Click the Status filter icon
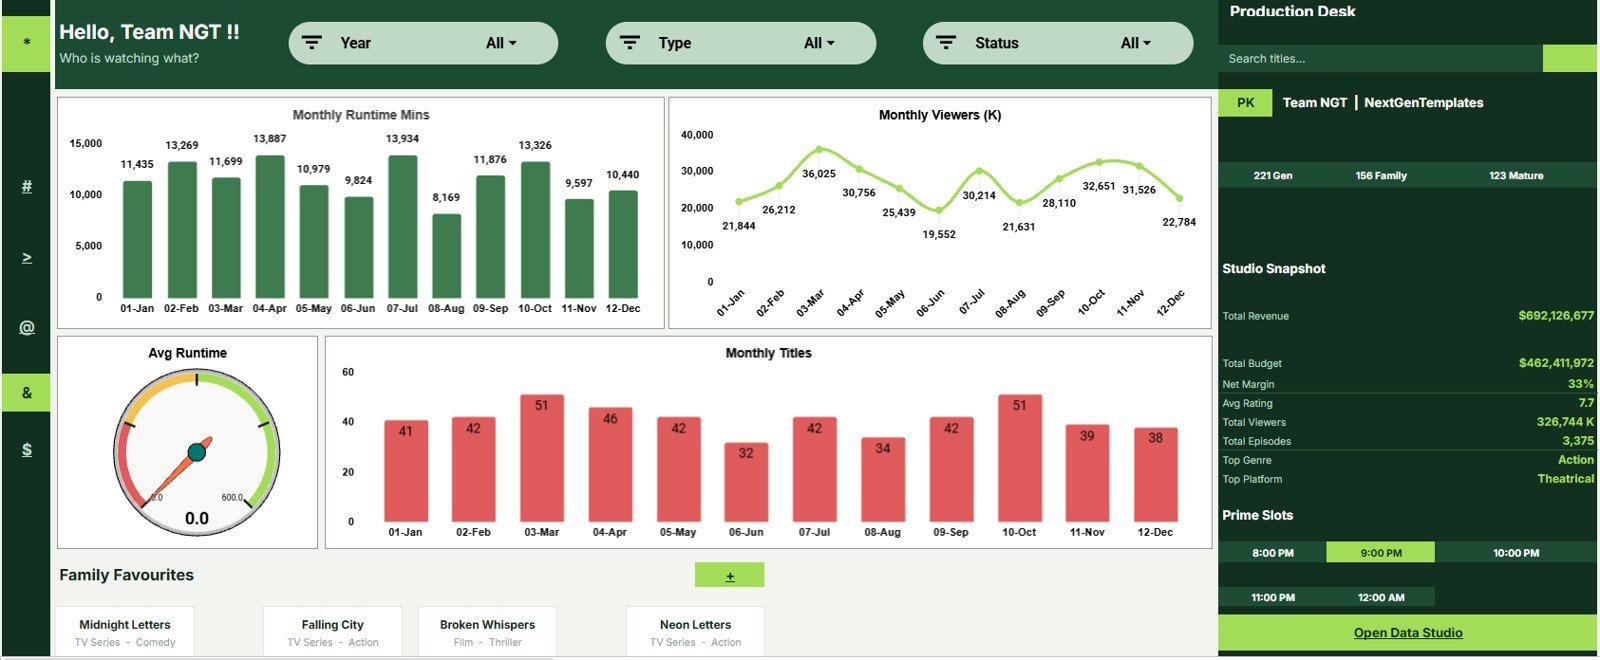Viewport: 1600px width, 660px height. [946, 43]
